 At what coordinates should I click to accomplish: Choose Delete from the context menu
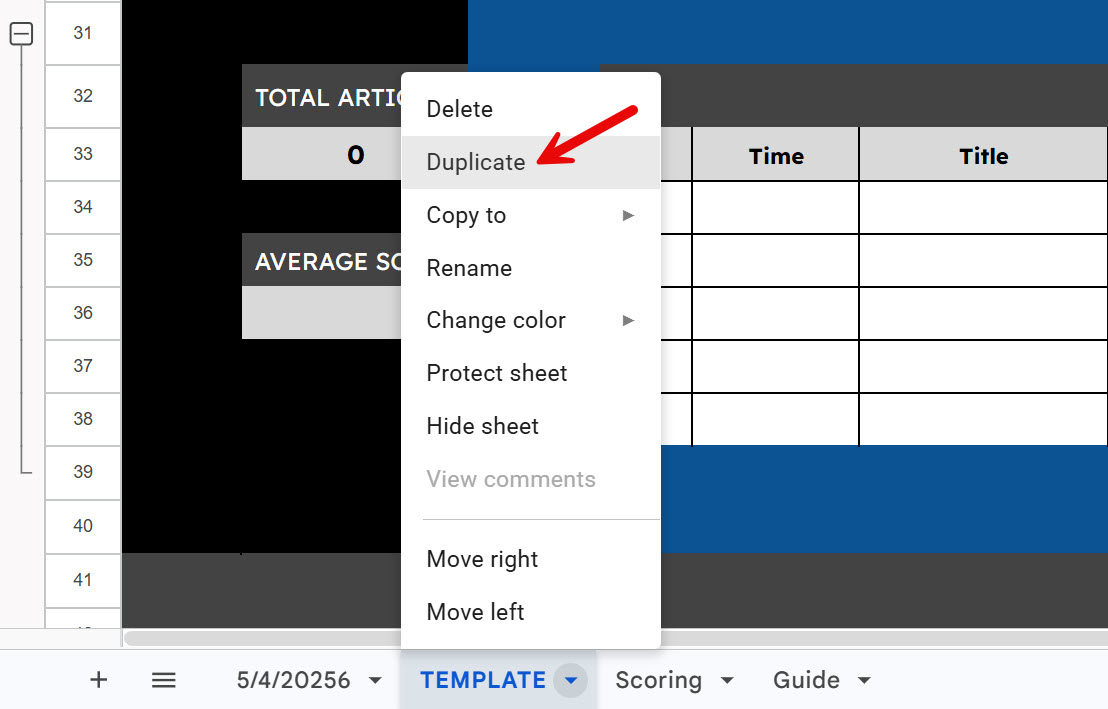(x=531, y=109)
